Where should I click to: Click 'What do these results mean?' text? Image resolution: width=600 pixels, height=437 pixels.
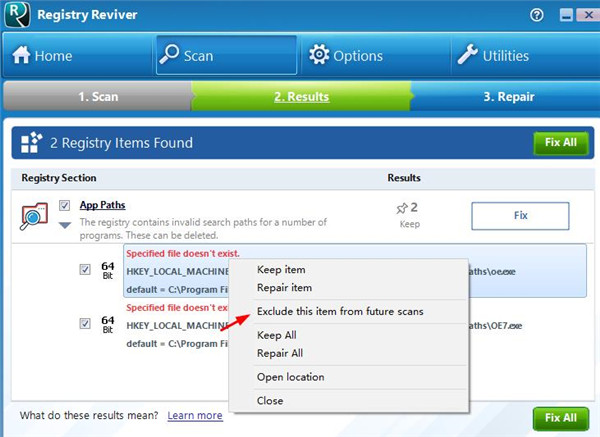[89, 415]
